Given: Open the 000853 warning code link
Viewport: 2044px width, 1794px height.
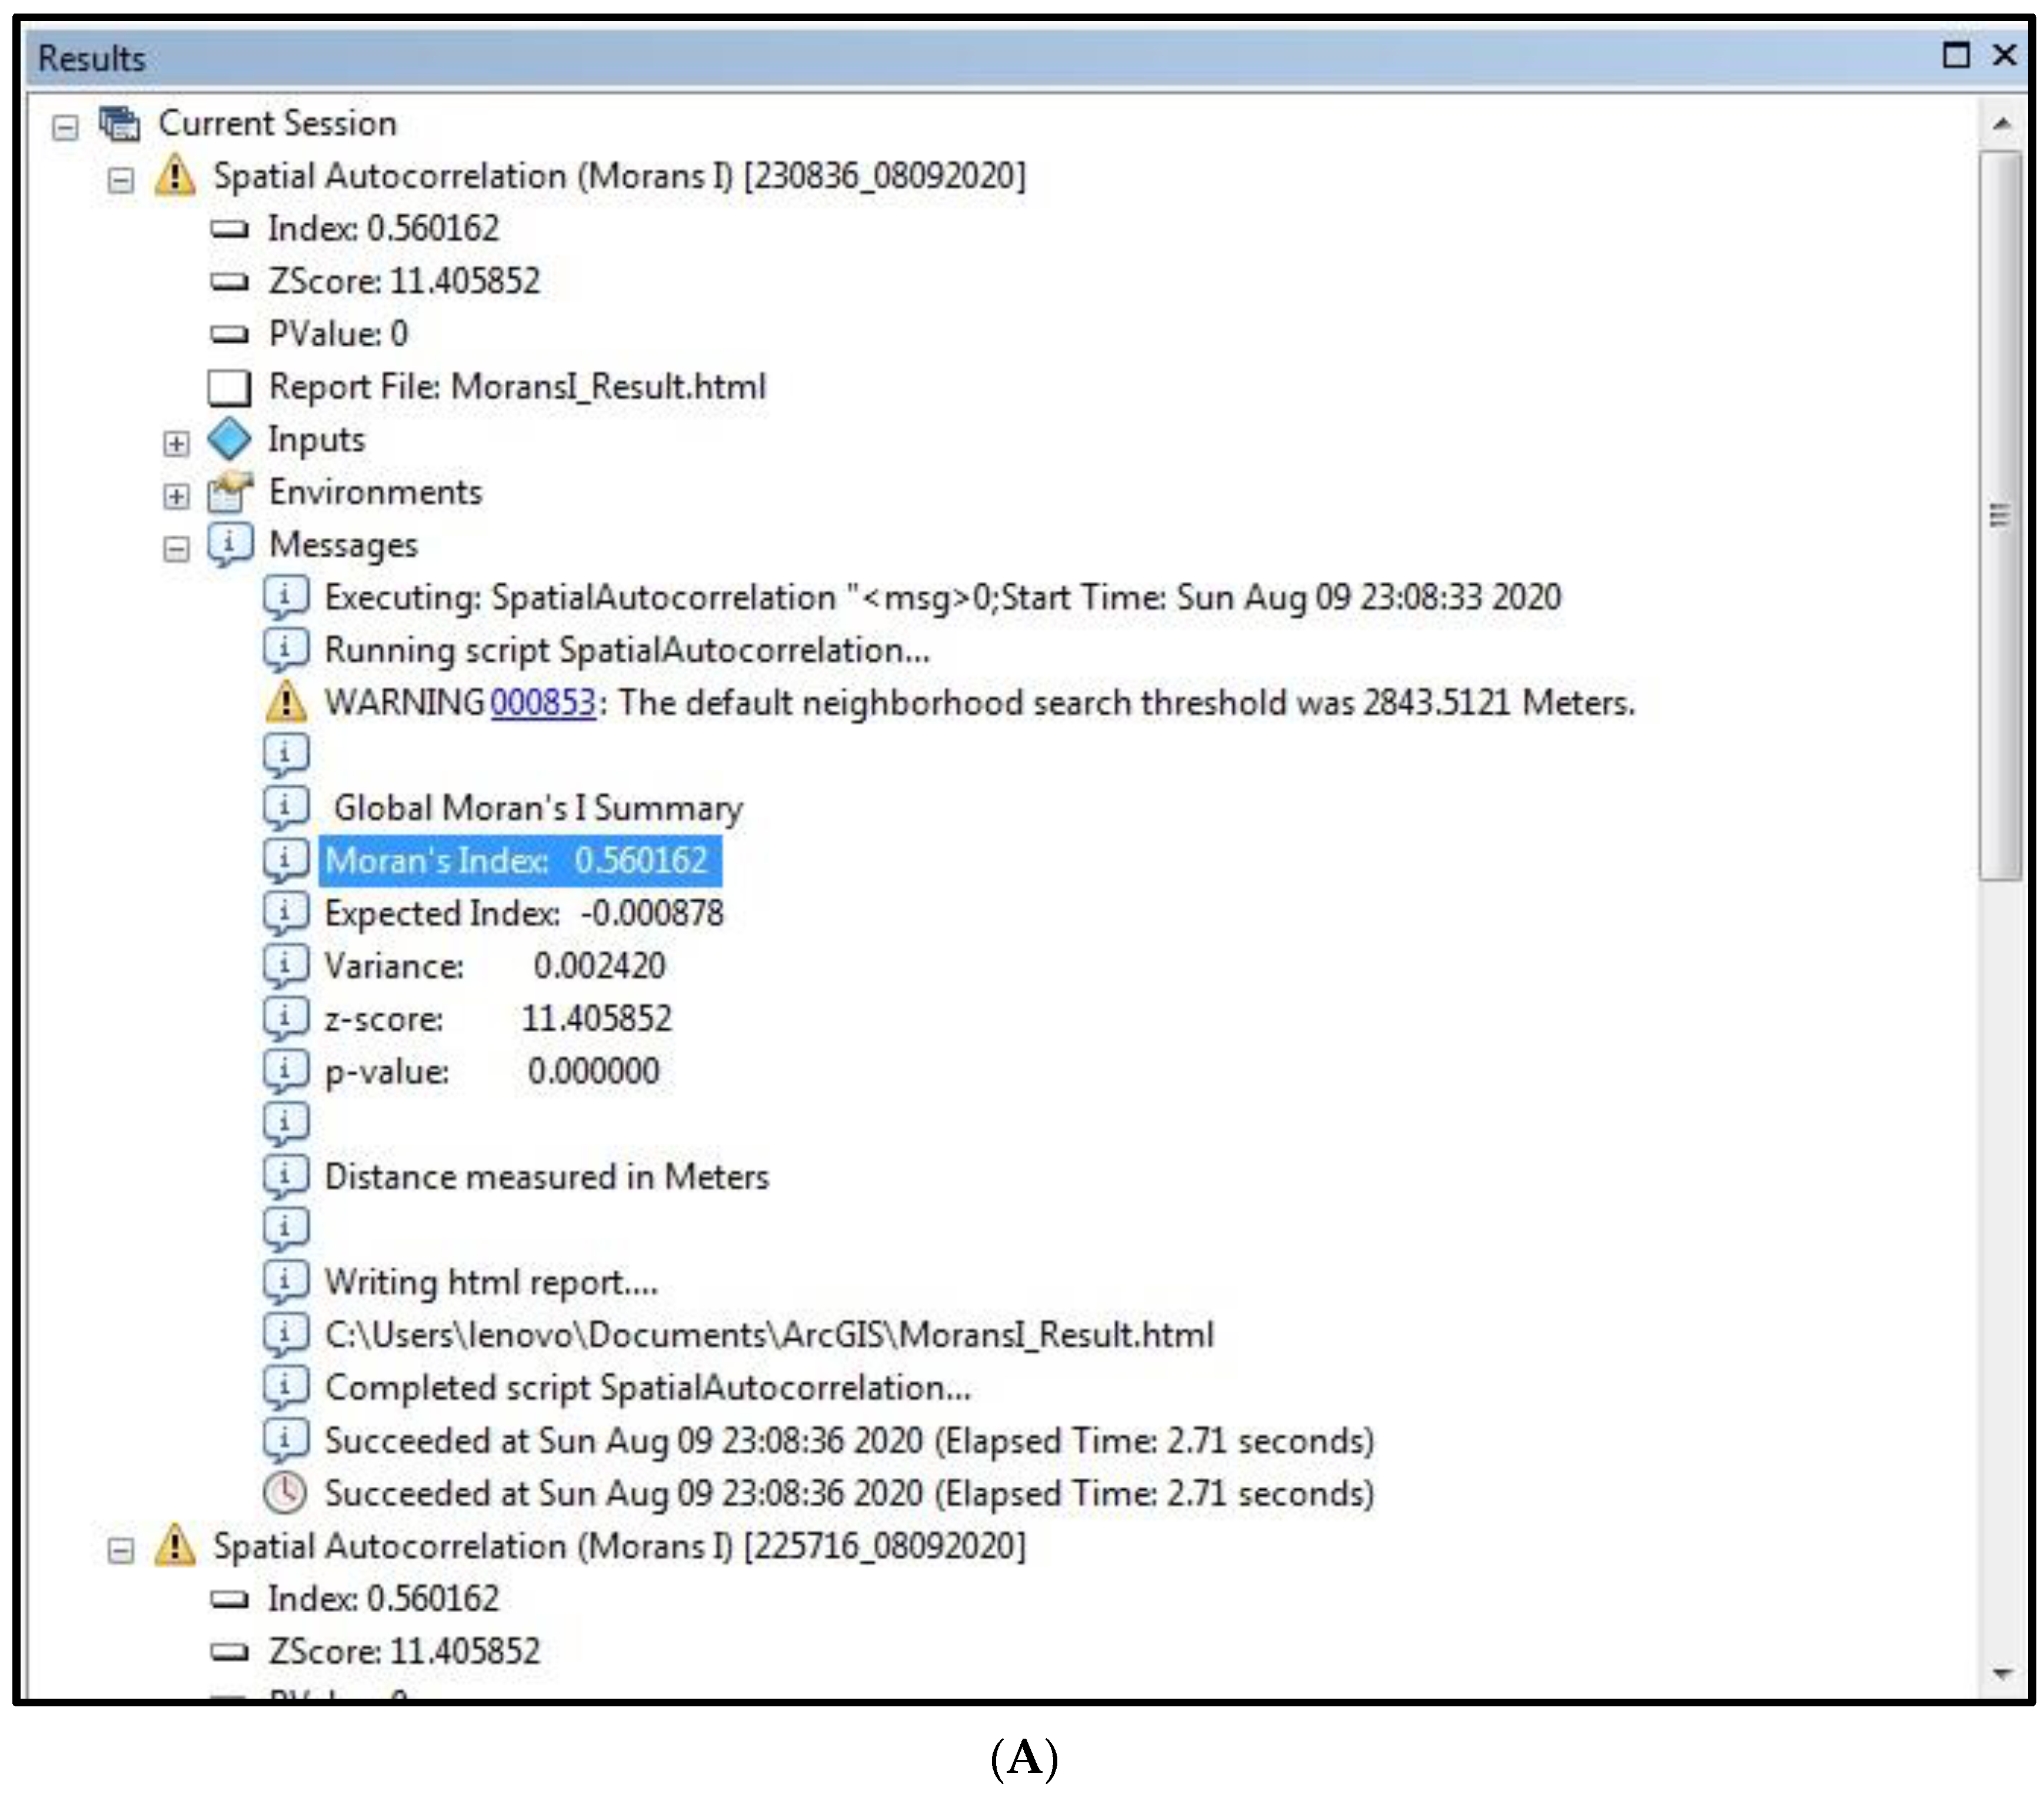Looking at the screenshot, I should [543, 703].
